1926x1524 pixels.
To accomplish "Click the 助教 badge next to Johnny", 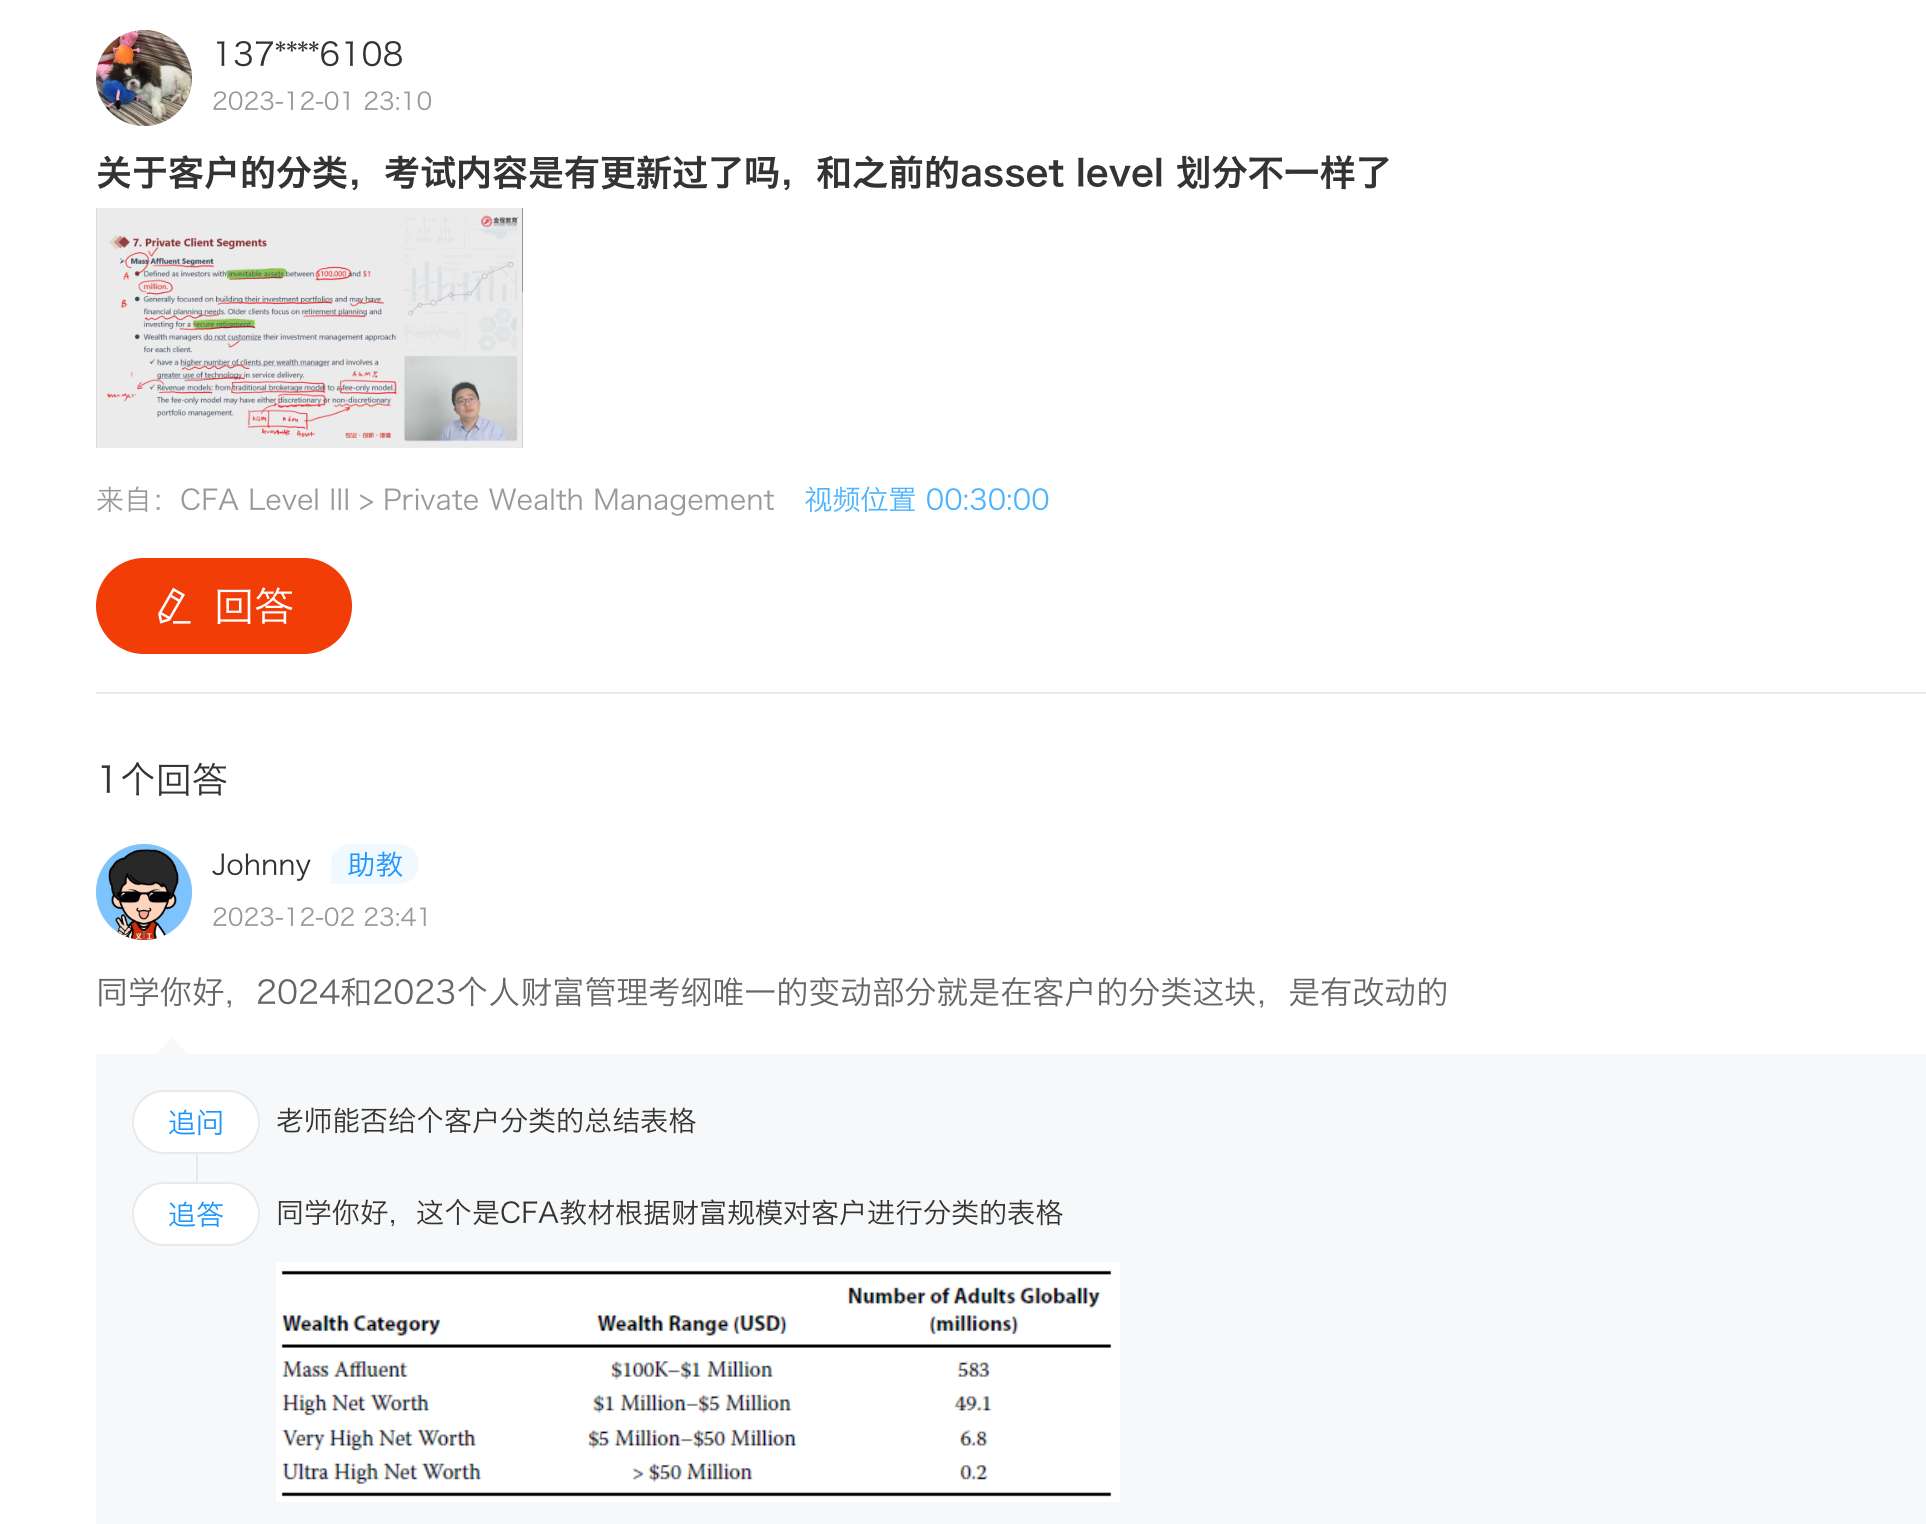I will 374,865.
